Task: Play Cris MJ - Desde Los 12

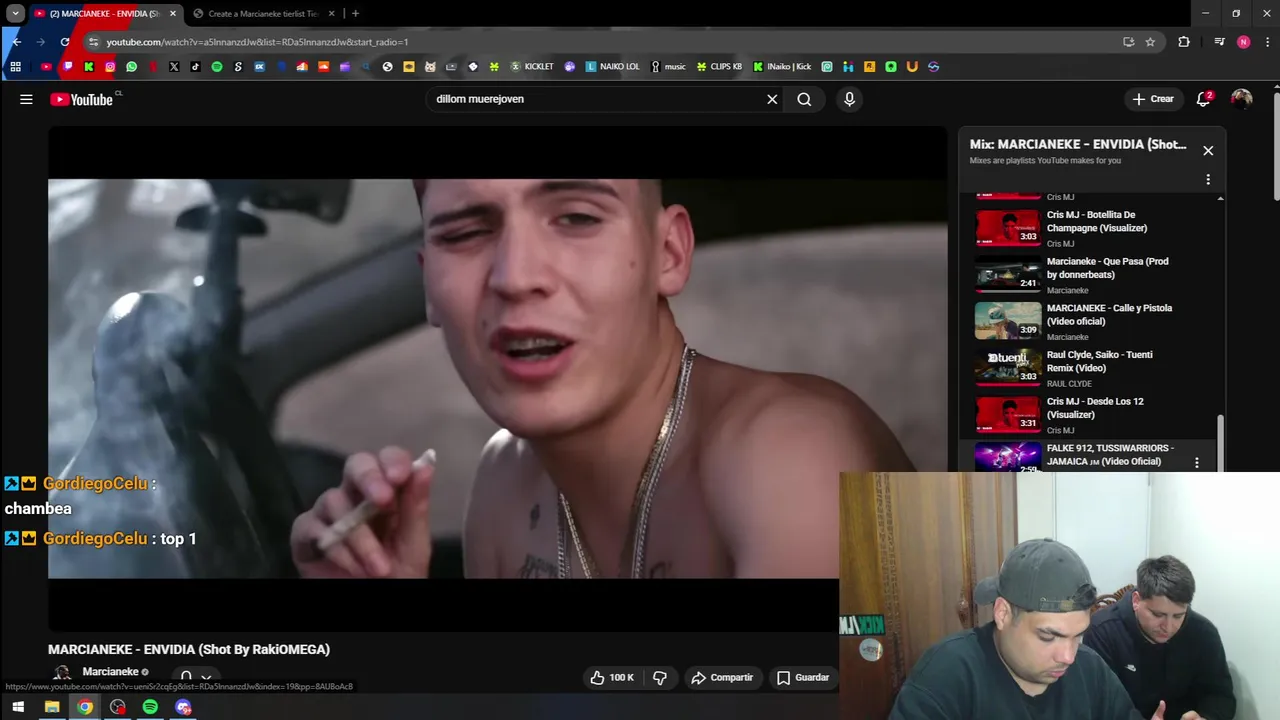Action: [1090, 415]
